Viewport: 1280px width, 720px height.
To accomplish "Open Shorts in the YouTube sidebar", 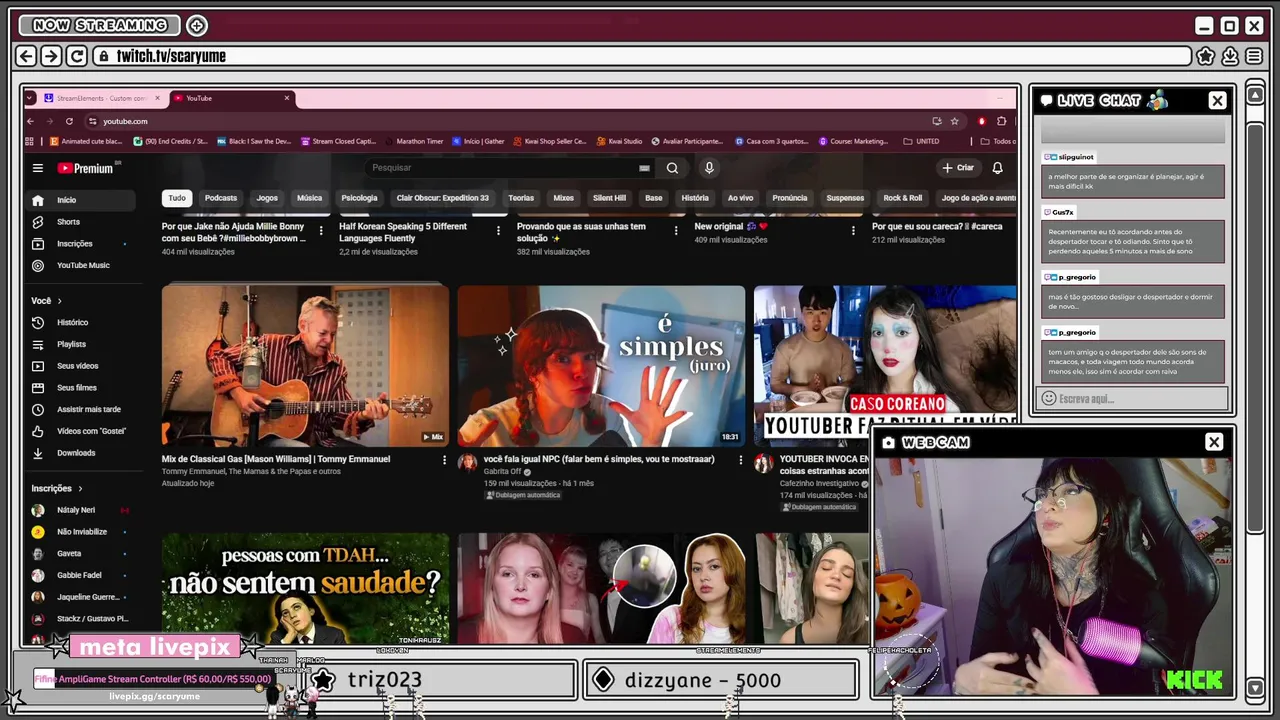I will coord(80,222).
